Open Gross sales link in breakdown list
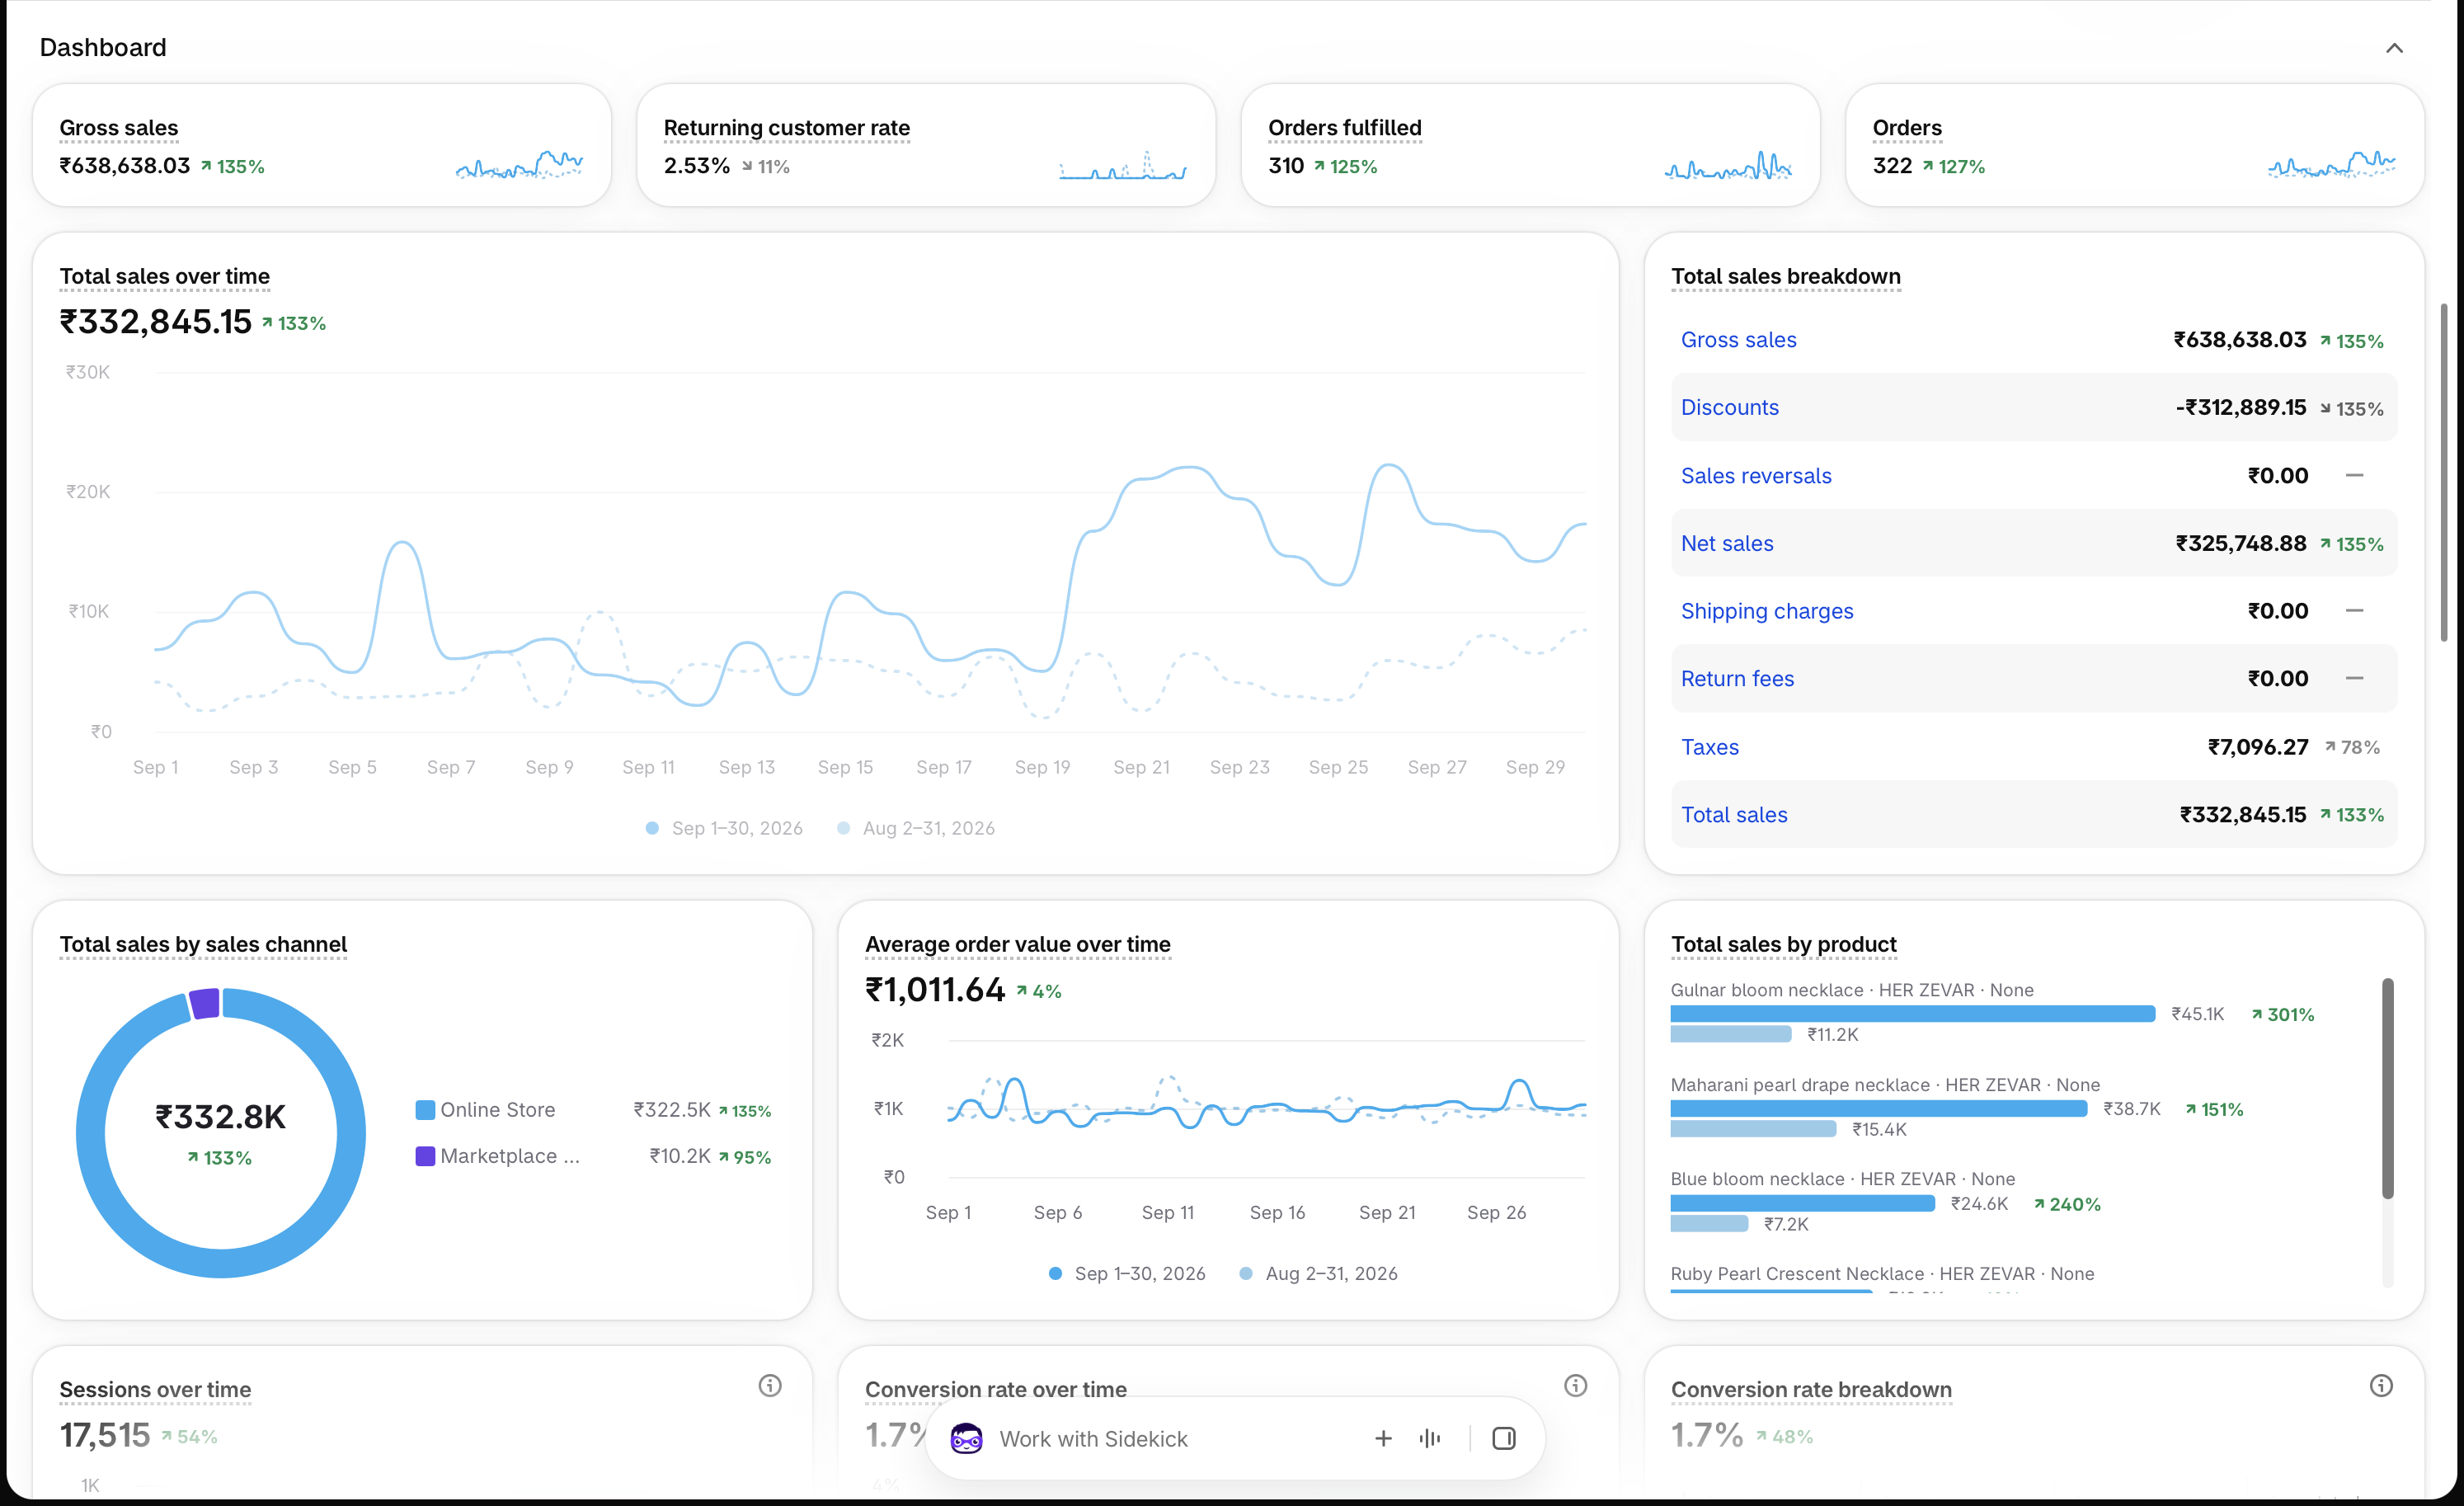Screen dimensions: 2464x1506 [x=1738, y=340]
